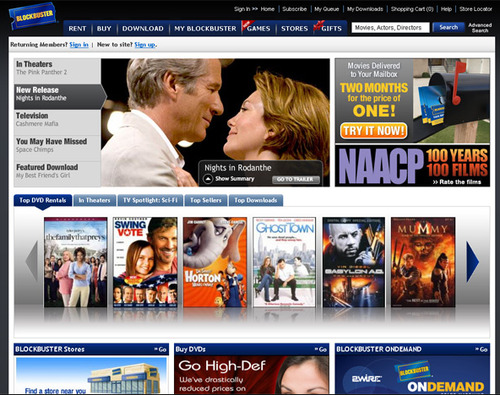Image resolution: width=500 pixels, height=395 pixels.
Task: Open The Family That Preys cover
Action: (x=76, y=262)
